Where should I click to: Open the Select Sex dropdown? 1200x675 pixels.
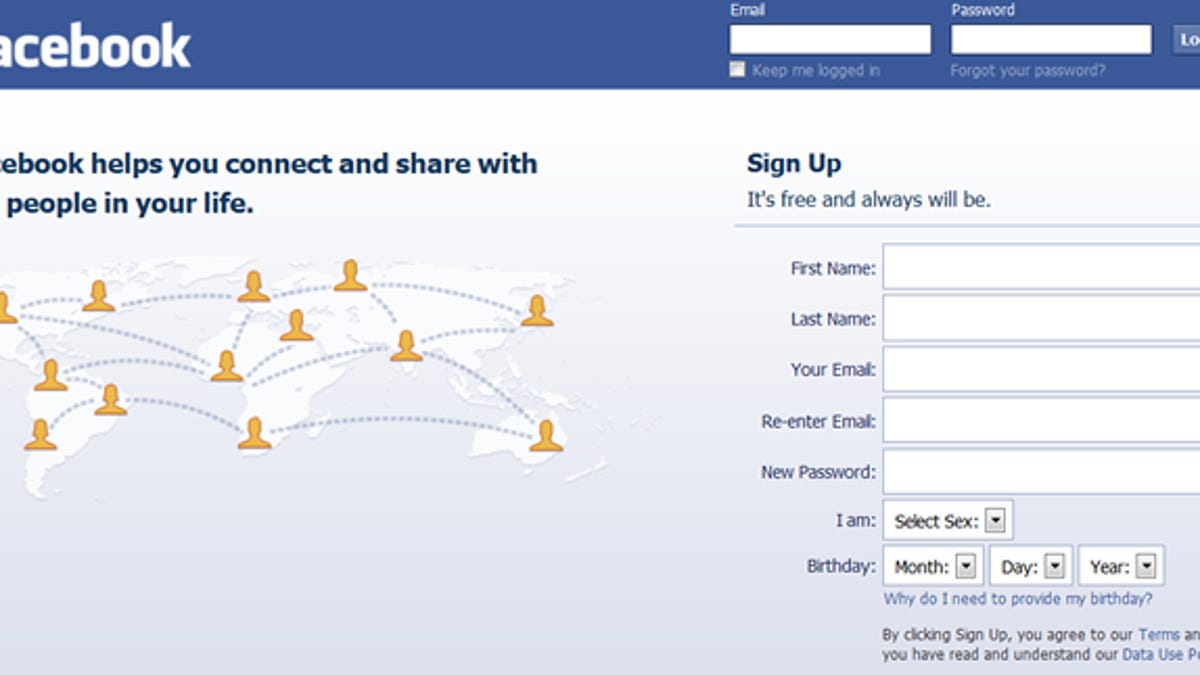pos(947,520)
